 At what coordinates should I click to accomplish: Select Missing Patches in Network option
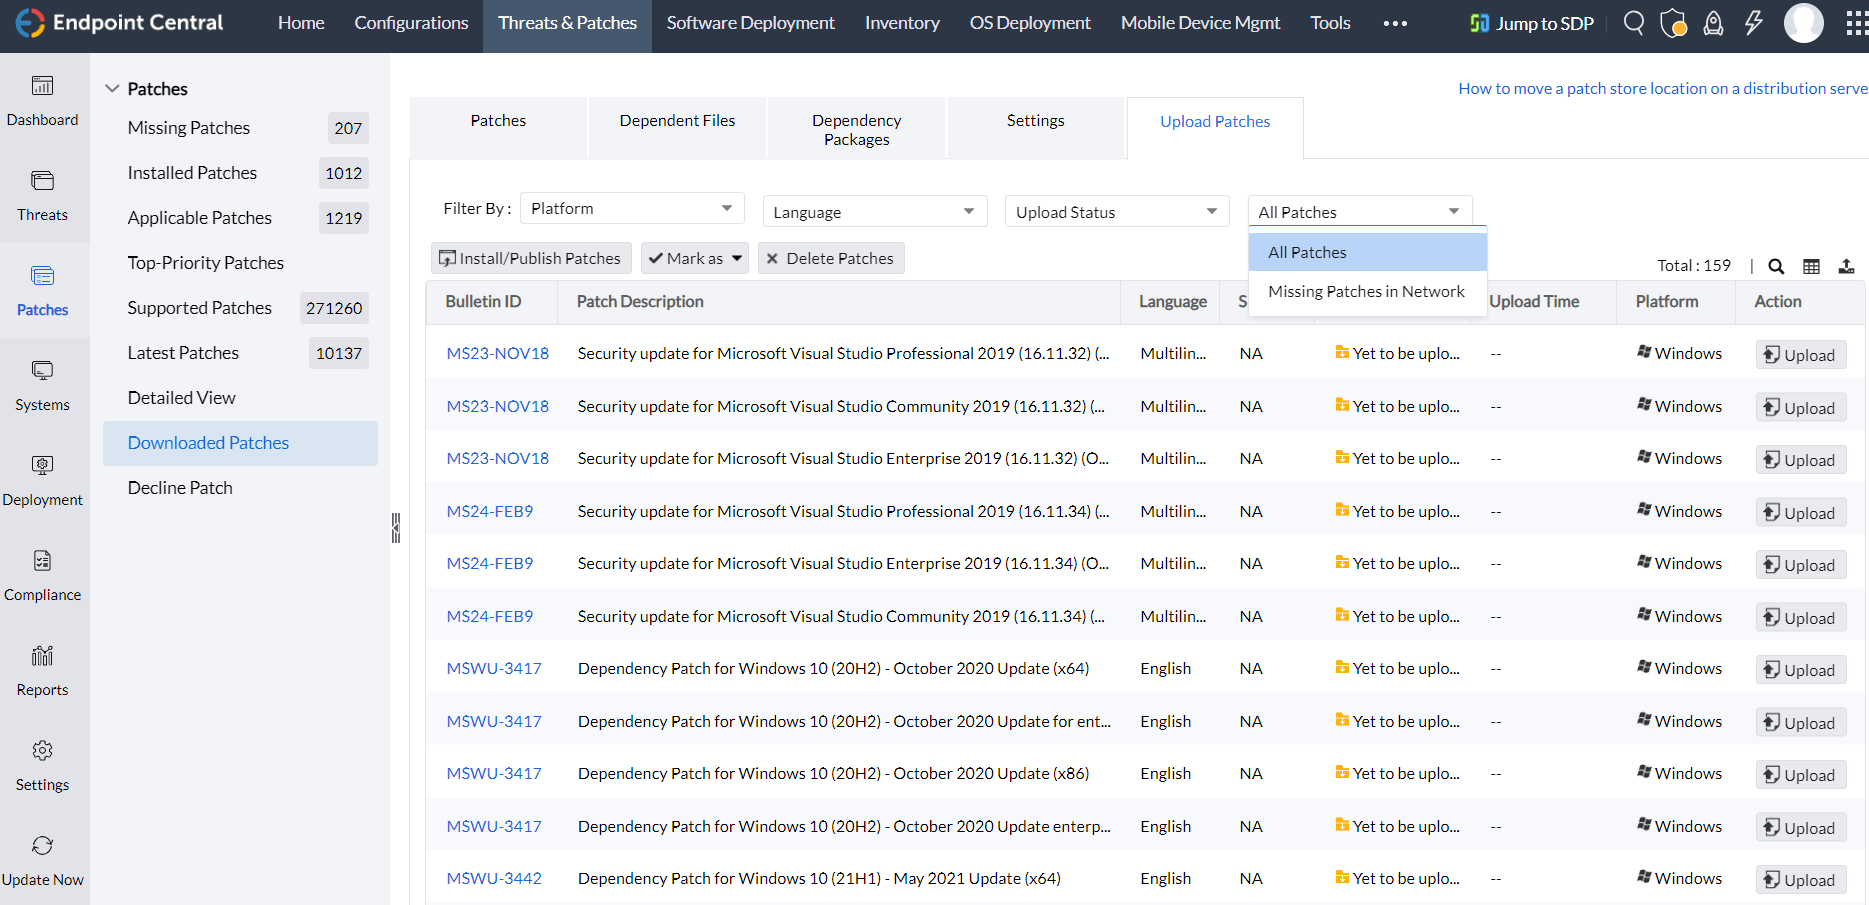click(x=1366, y=292)
